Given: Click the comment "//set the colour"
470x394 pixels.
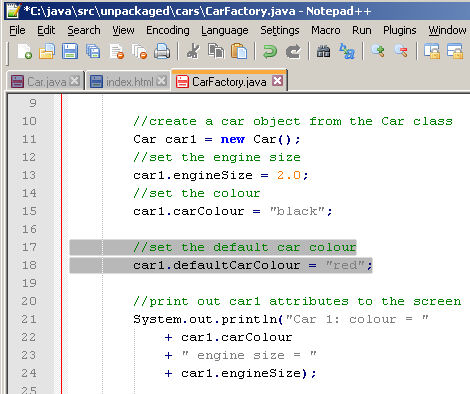Looking at the screenshot, I should (x=197, y=193).
